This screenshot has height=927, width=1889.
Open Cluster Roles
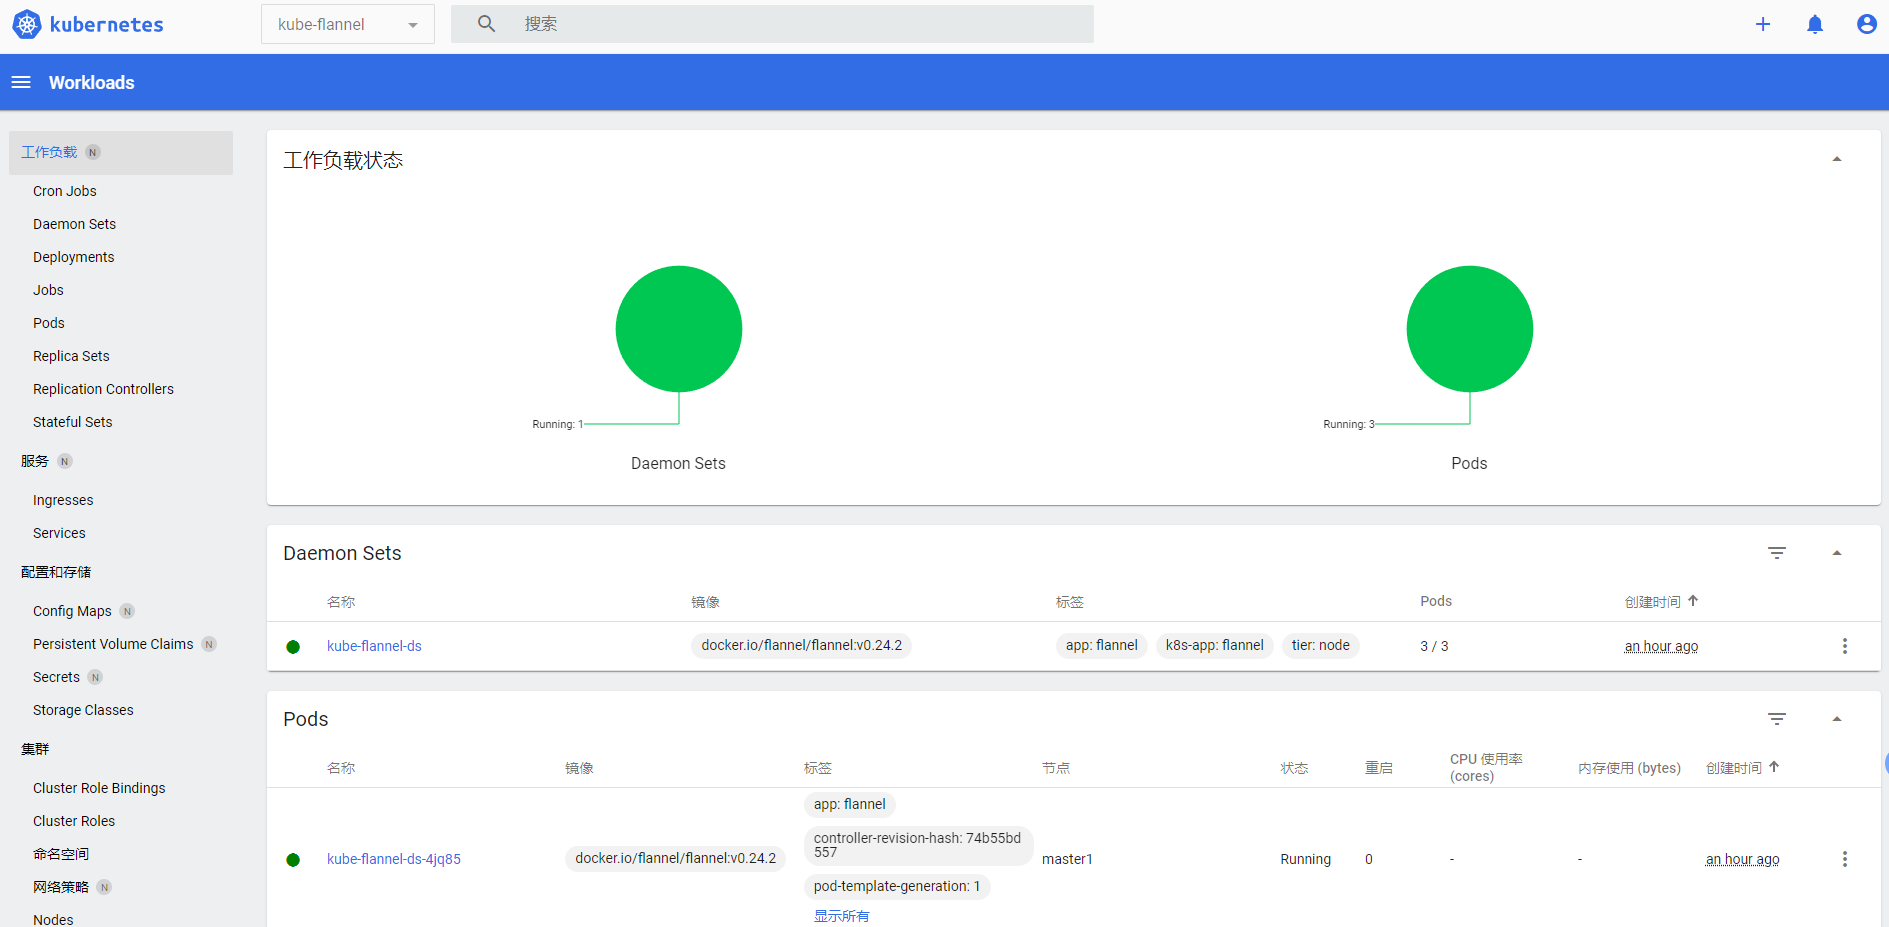74,821
